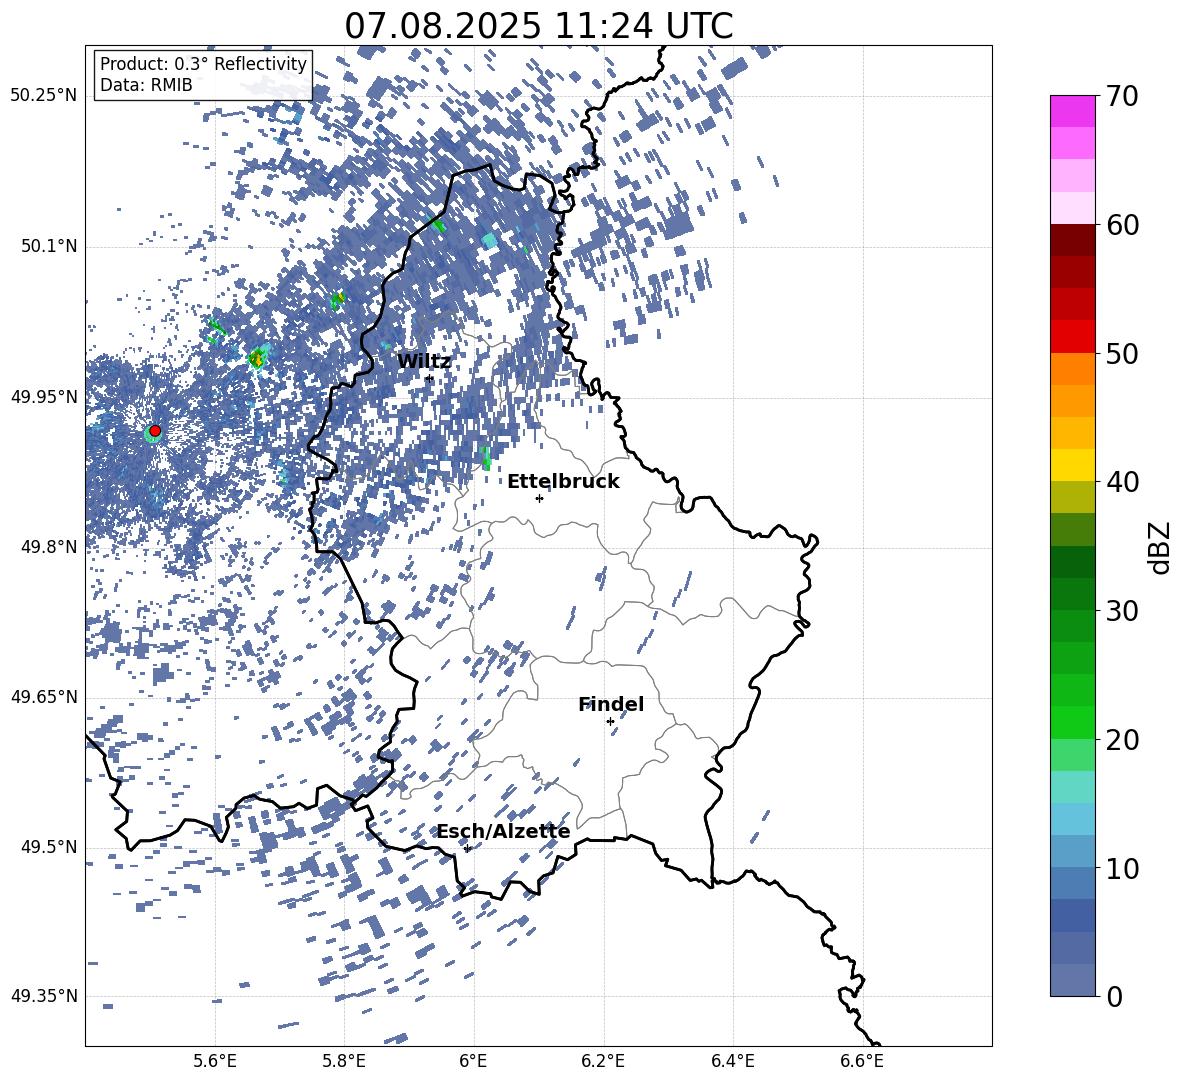Click the colorbar tick label '20'

click(1122, 740)
